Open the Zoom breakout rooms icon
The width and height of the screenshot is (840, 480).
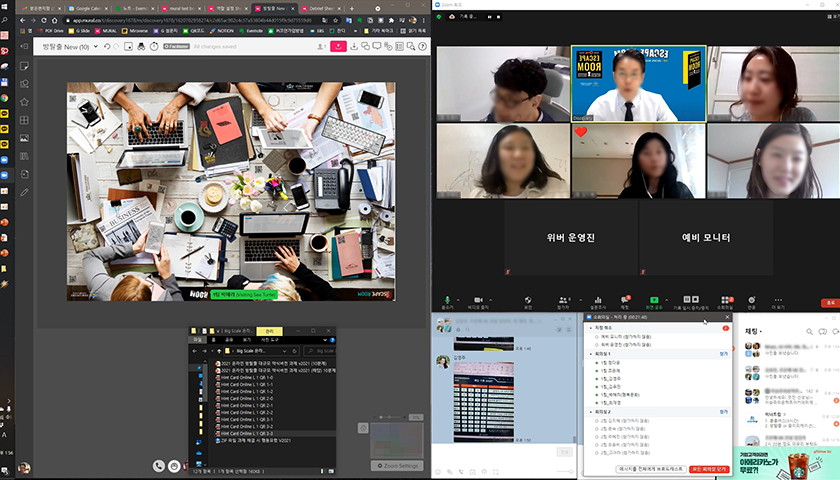[725, 300]
